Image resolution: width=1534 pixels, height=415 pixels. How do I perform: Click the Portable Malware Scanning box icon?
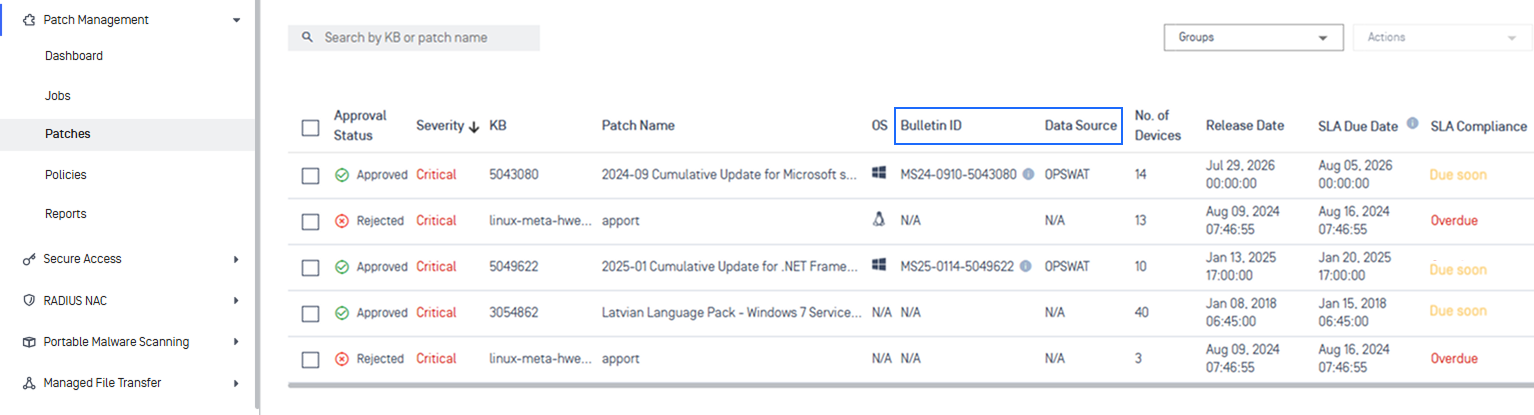click(x=28, y=342)
